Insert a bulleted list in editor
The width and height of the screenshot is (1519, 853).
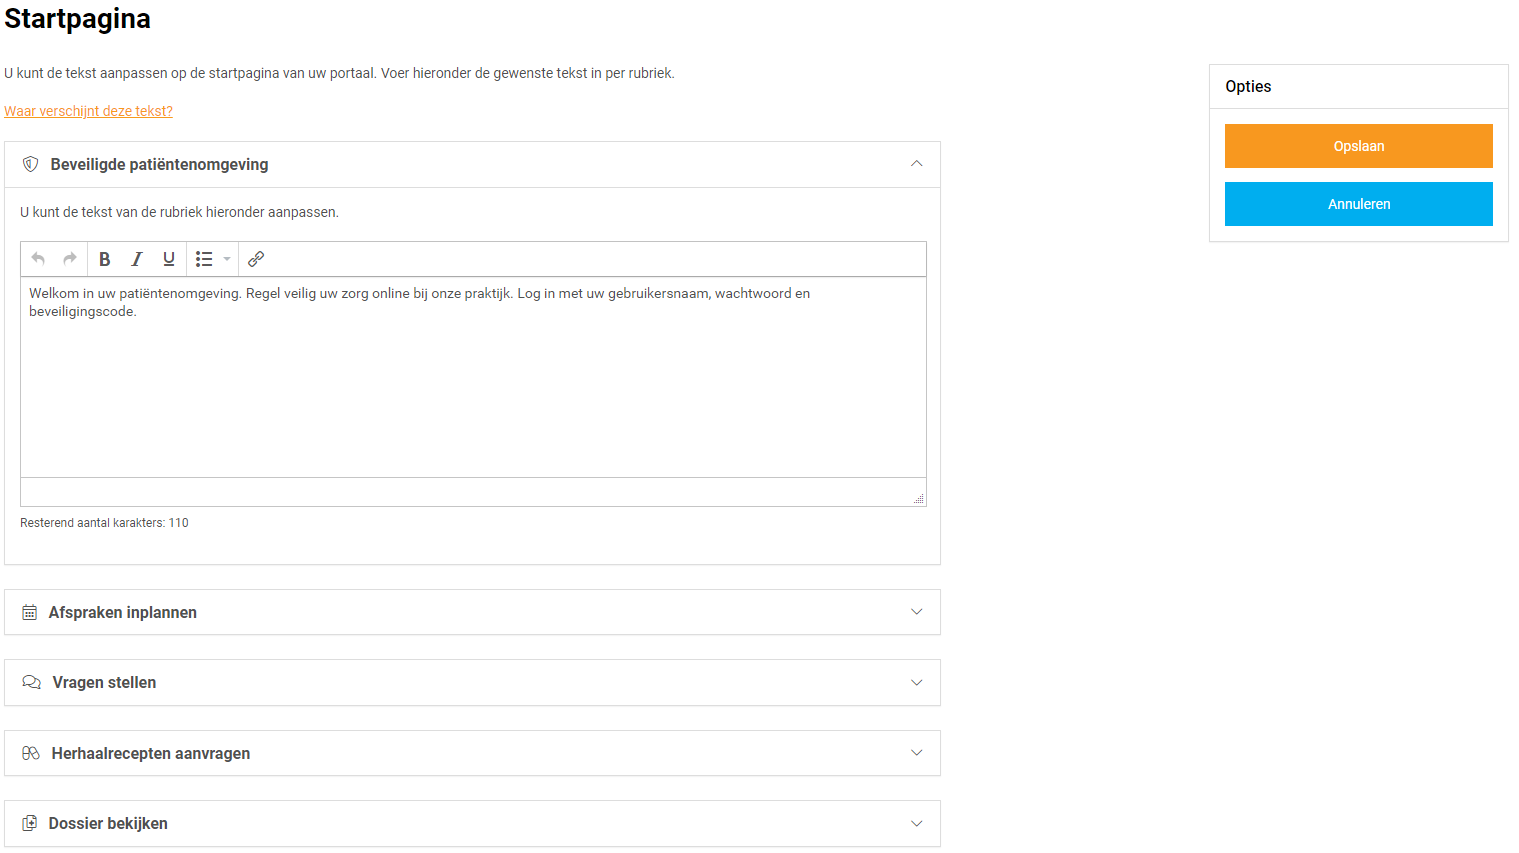204,259
